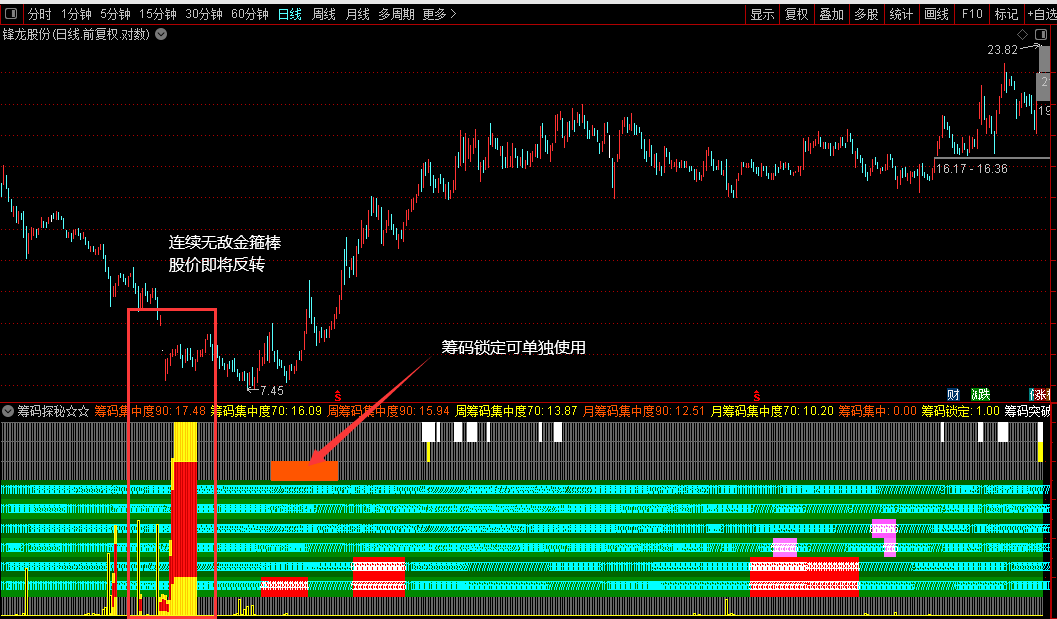Image resolution: width=1057 pixels, height=619 pixels.
Task: Click the 7.45 low price label
Action: (272, 390)
